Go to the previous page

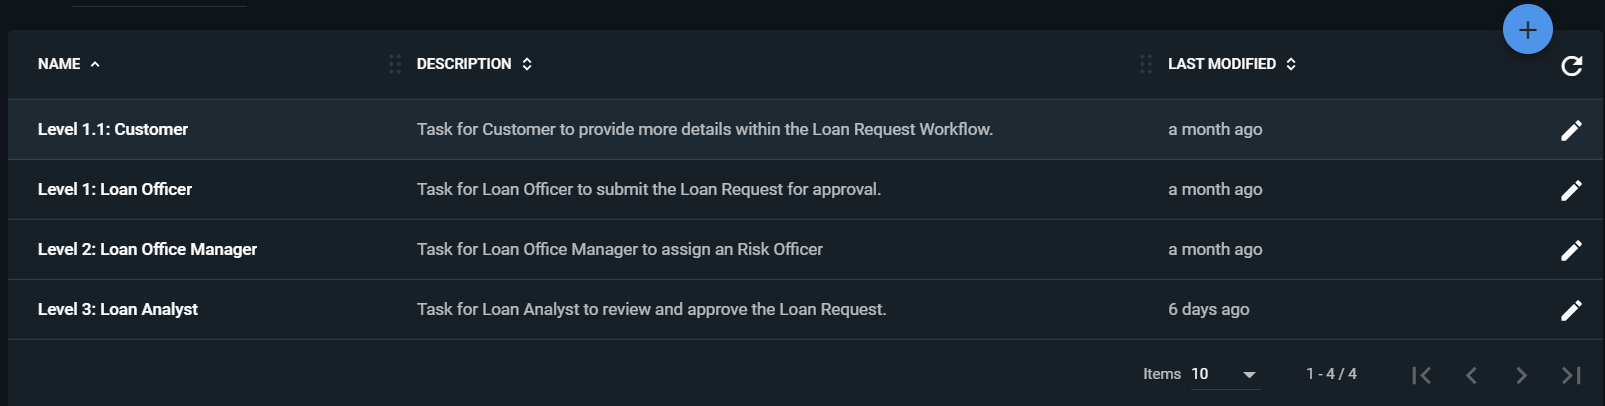click(1471, 375)
